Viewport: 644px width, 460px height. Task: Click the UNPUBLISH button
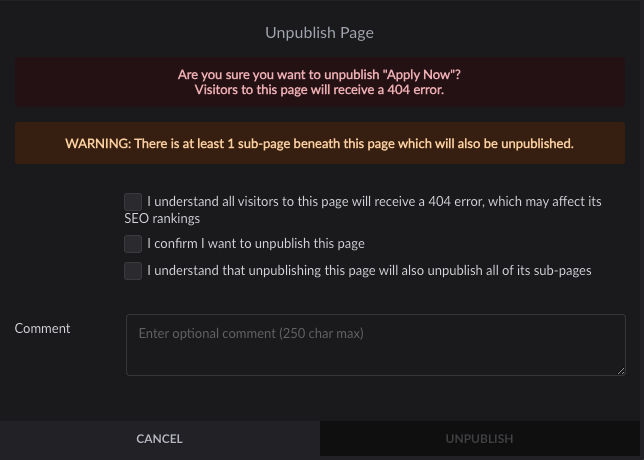tap(479, 439)
